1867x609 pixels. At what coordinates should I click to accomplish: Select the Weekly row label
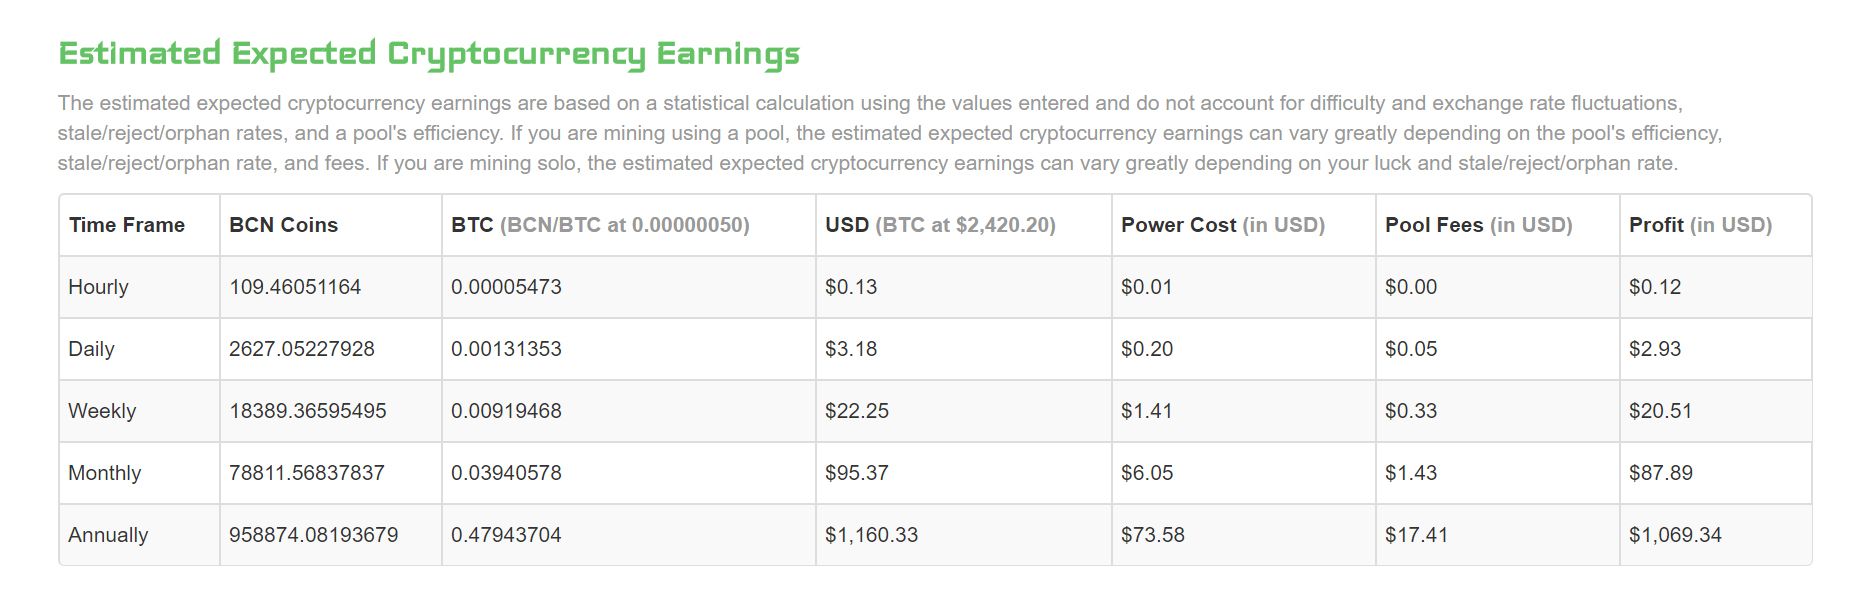click(x=102, y=411)
